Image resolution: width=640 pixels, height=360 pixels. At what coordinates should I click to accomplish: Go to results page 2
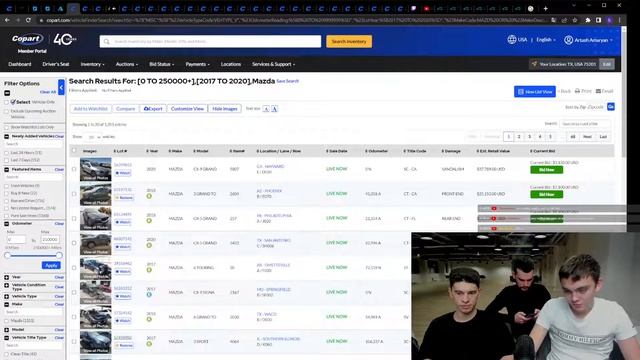[x=519, y=137]
